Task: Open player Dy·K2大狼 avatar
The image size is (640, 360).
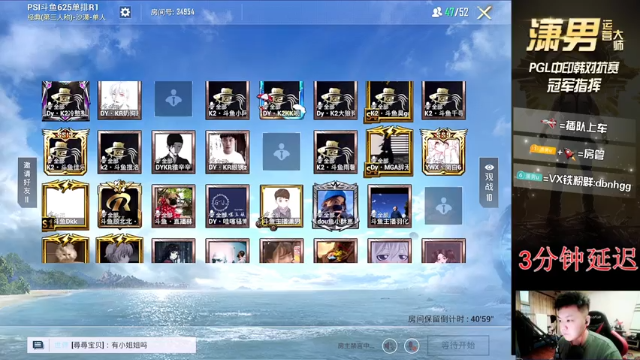Action: click(x=336, y=100)
